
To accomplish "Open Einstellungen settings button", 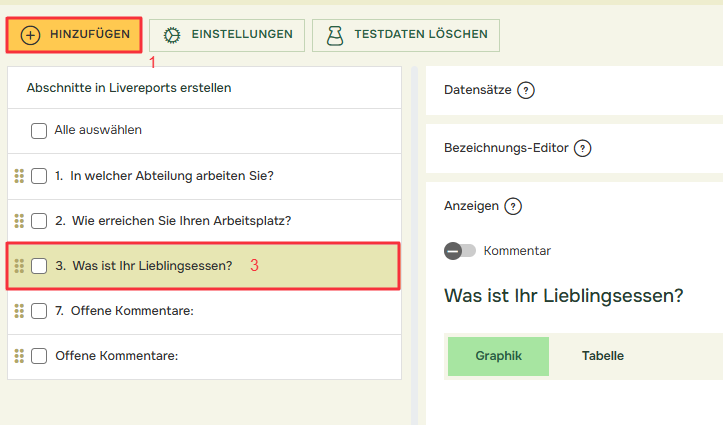I will point(228,35).
